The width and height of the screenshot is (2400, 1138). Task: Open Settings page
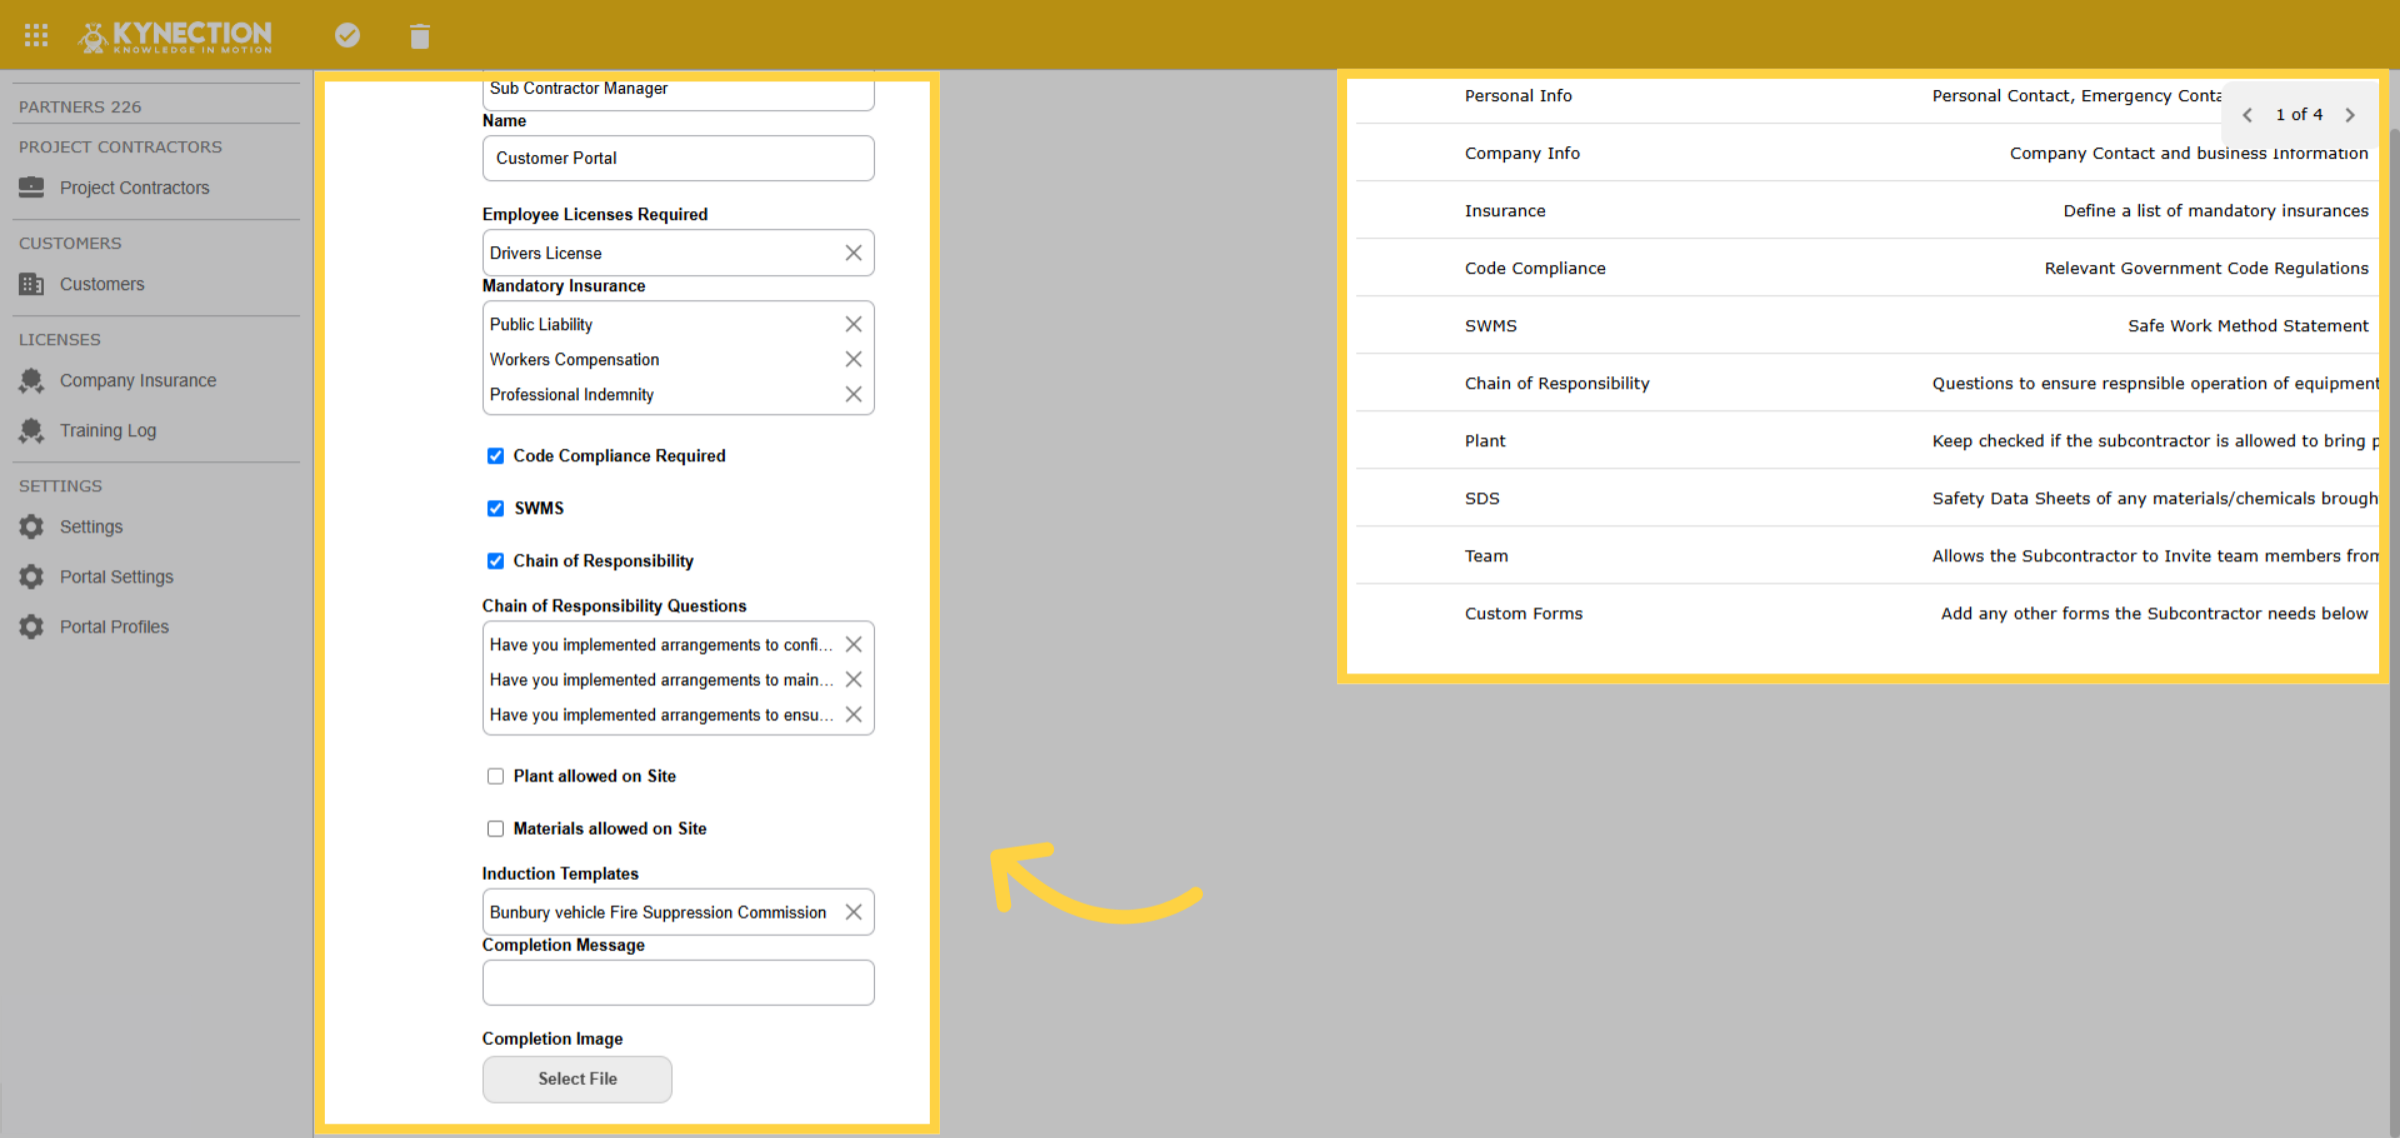point(91,526)
